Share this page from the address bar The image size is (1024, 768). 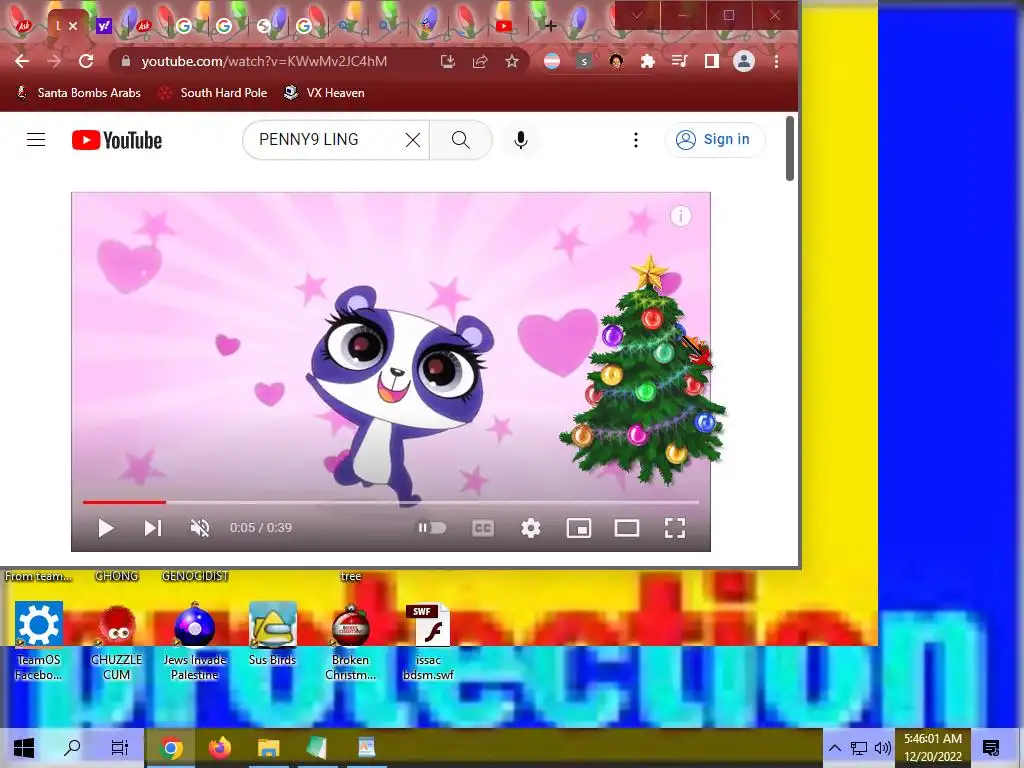pos(480,61)
